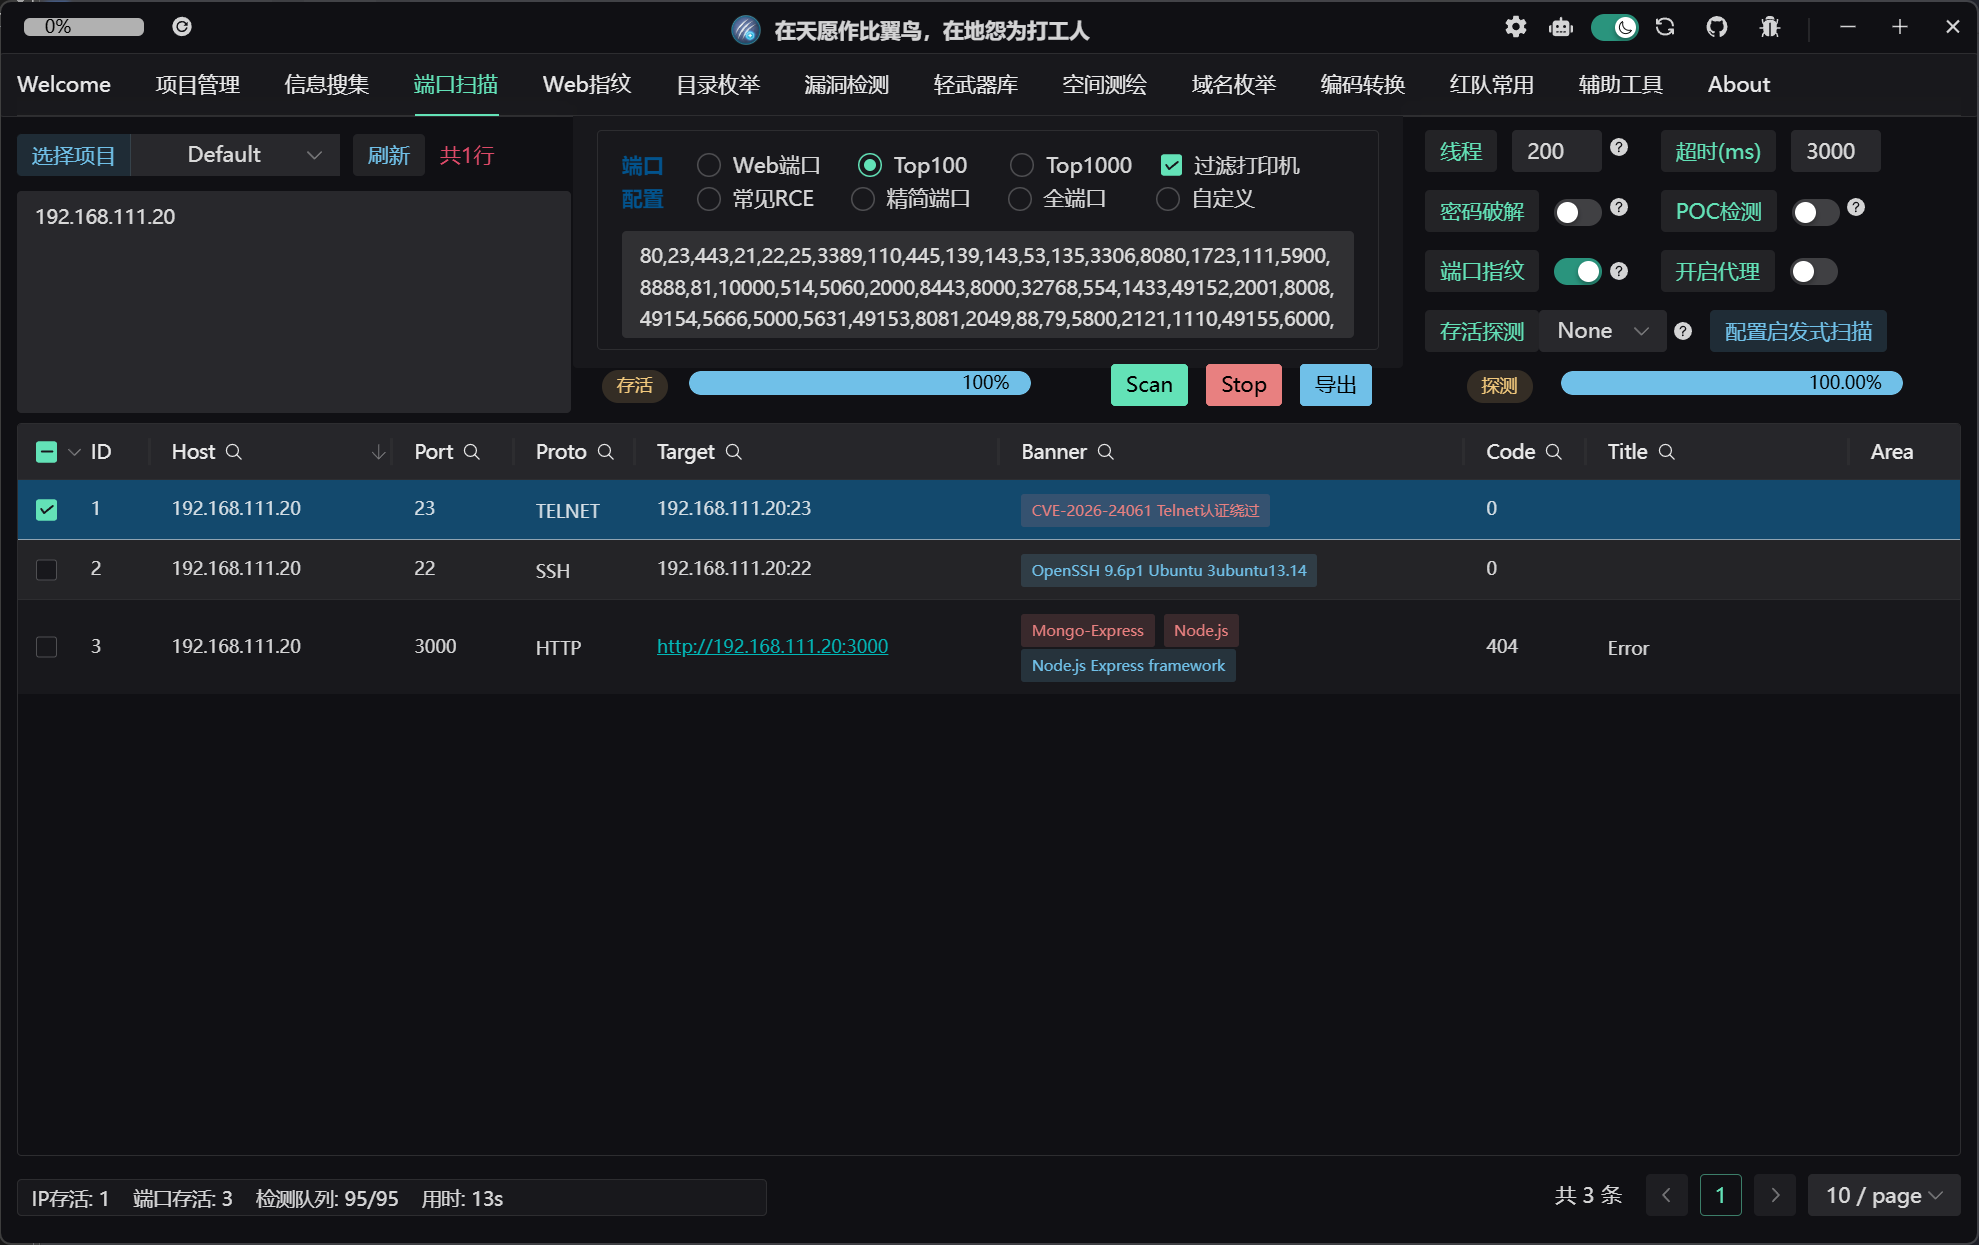Toggle the dark mode switch in title bar

[1614, 27]
